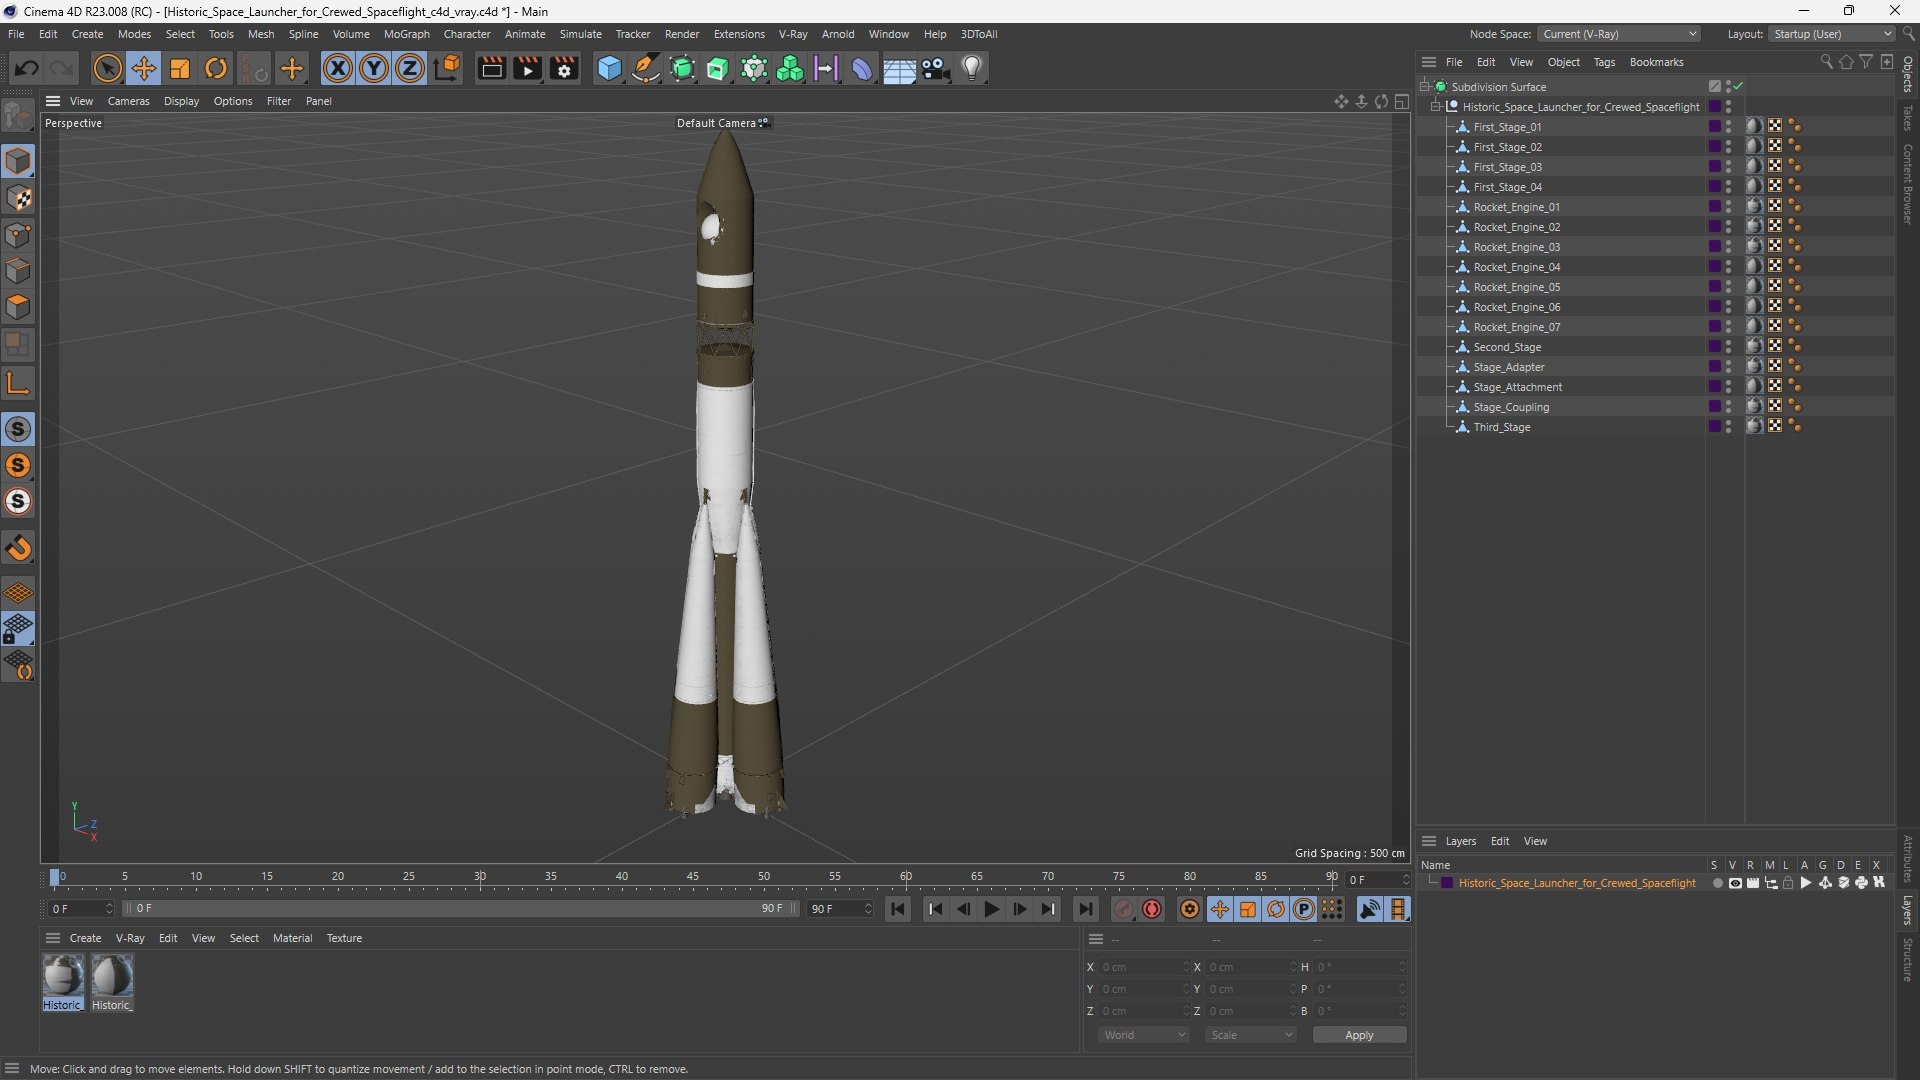Click the Apply button
Image resolution: width=1920 pixels, height=1080 pixels.
1359,1035
